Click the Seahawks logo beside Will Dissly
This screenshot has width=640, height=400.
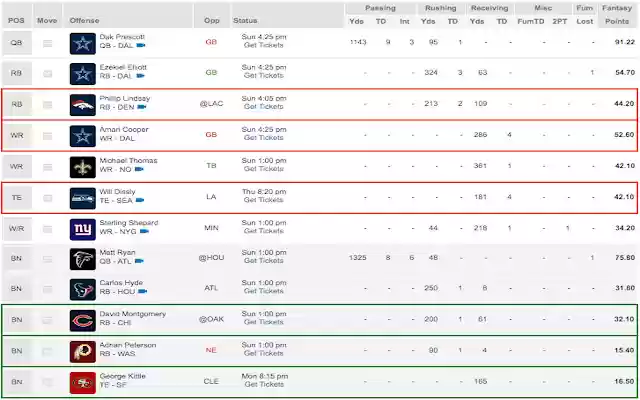pyautogui.click(x=82, y=198)
